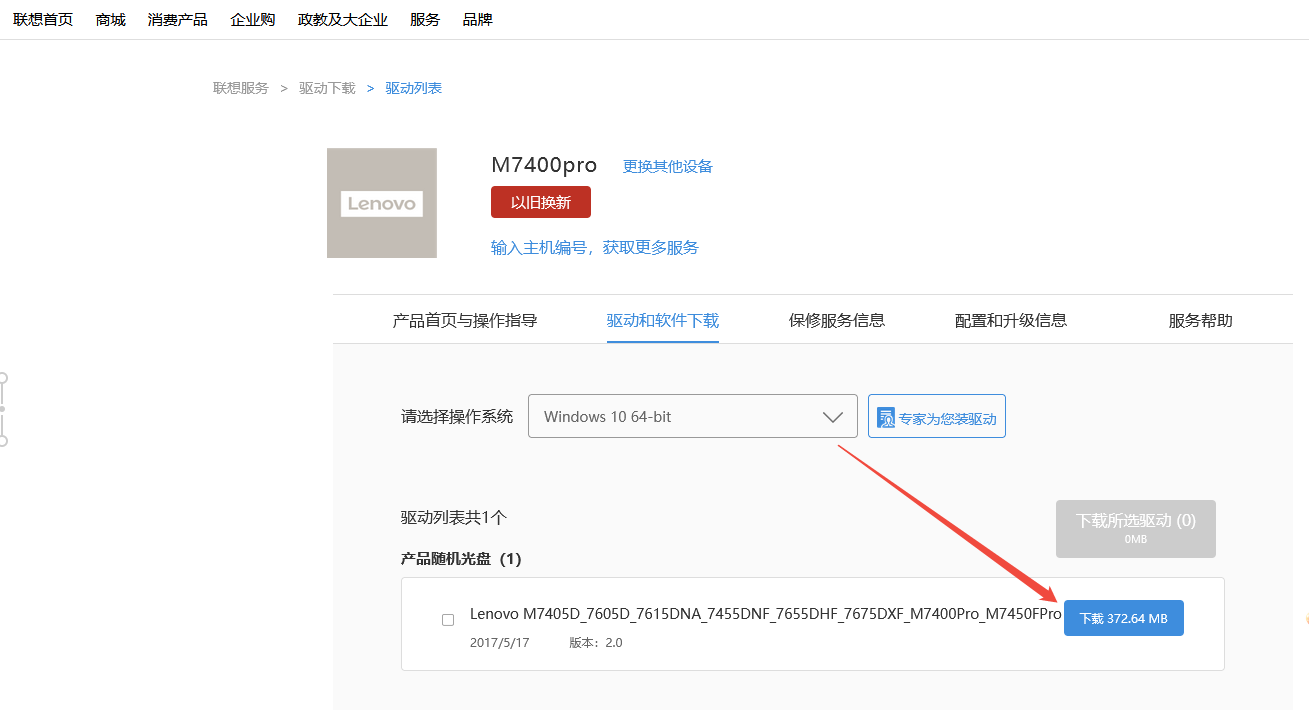This screenshot has height=710, width=1309.
Task: Click the 以旧换新 red button
Action: [541, 202]
